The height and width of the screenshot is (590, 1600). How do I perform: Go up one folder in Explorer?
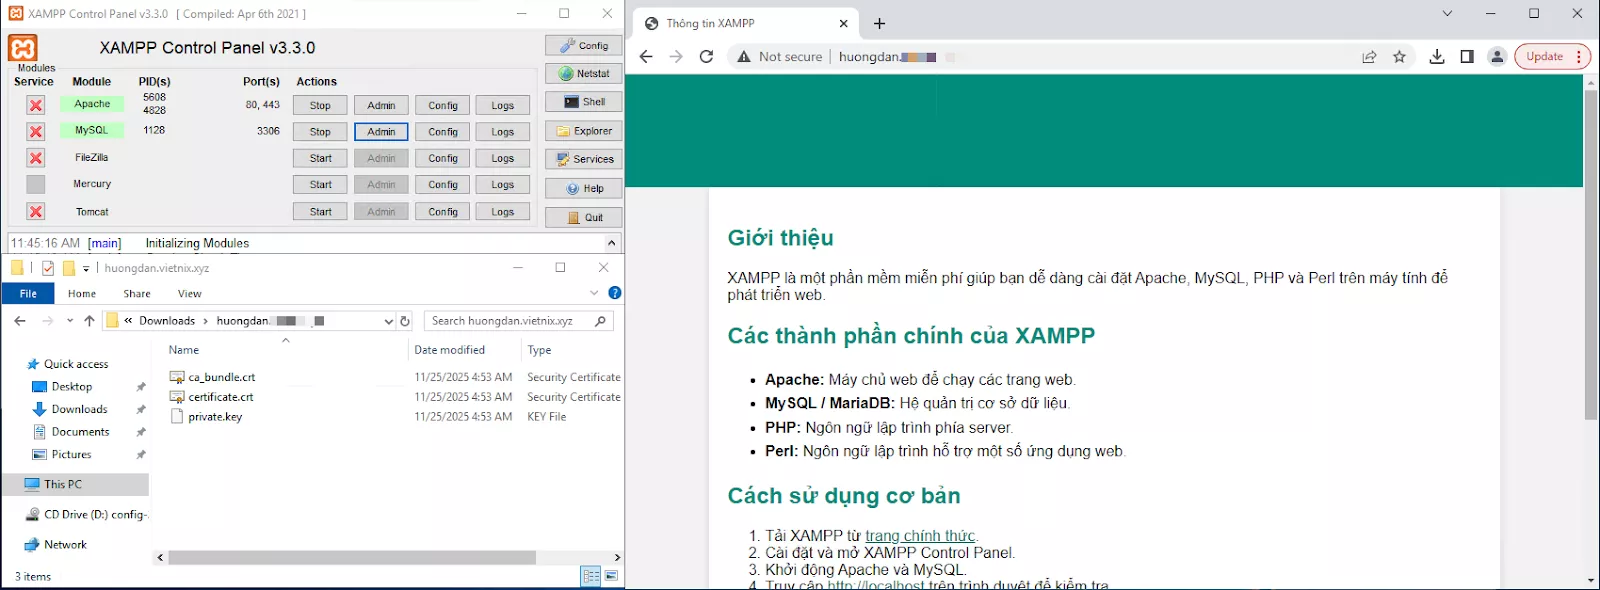click(89, 321)
